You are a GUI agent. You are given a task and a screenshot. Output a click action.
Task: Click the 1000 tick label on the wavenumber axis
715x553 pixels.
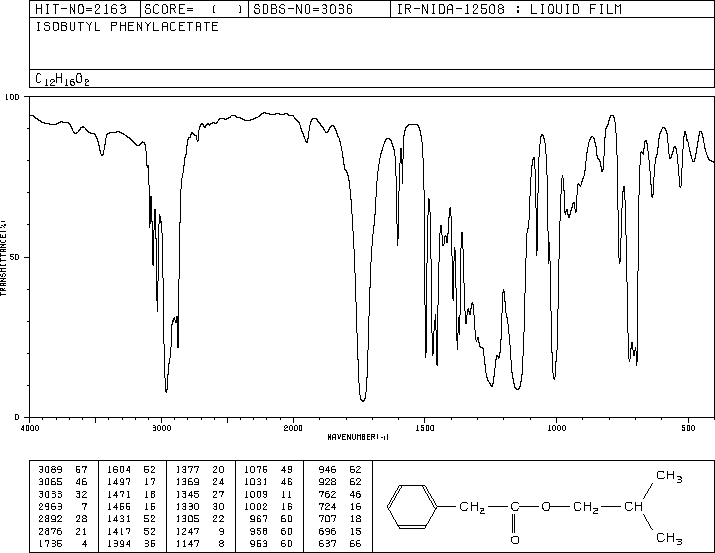(557, 428)
